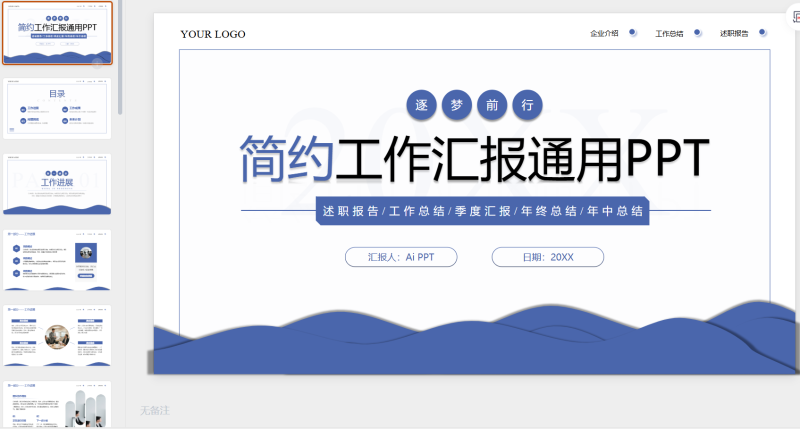
Task: Click the blue dot next to 工作总结
Action: coord(697,33)
